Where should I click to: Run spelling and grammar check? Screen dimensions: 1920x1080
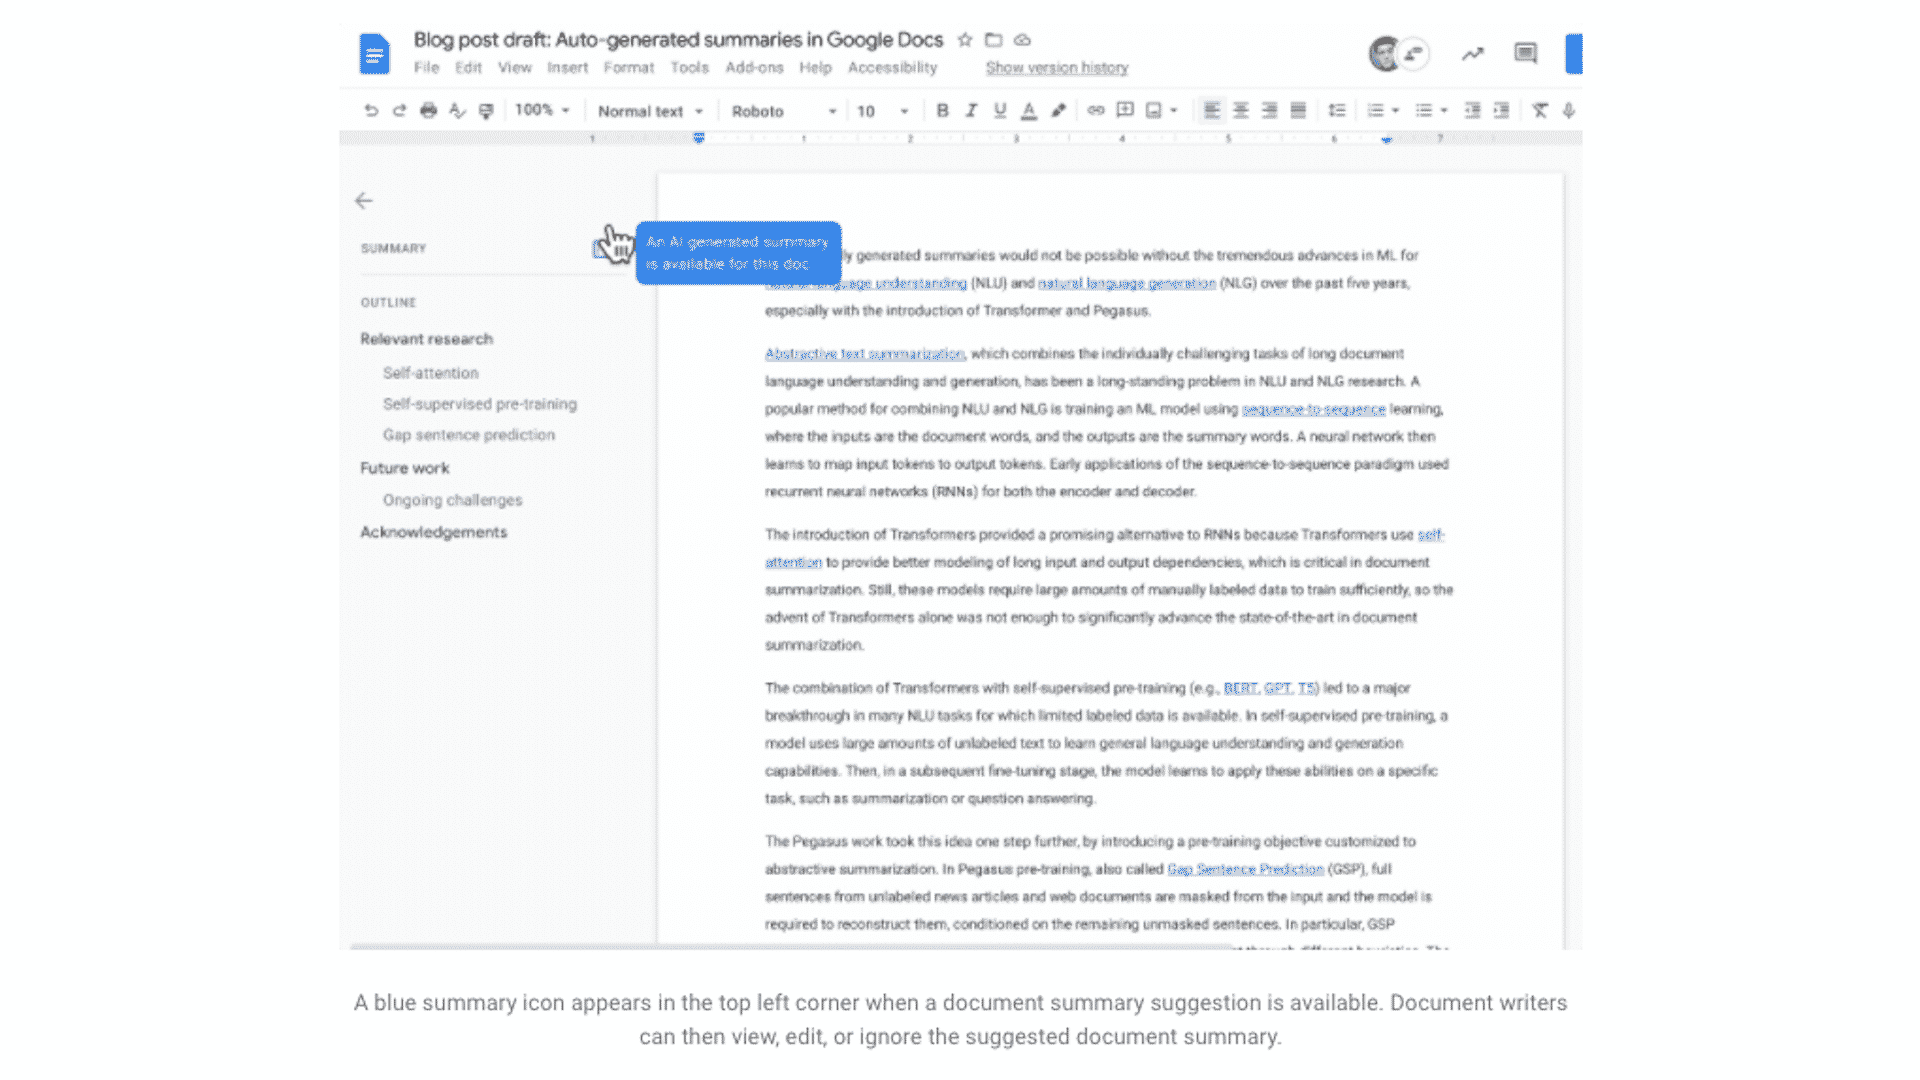point(457,111)
